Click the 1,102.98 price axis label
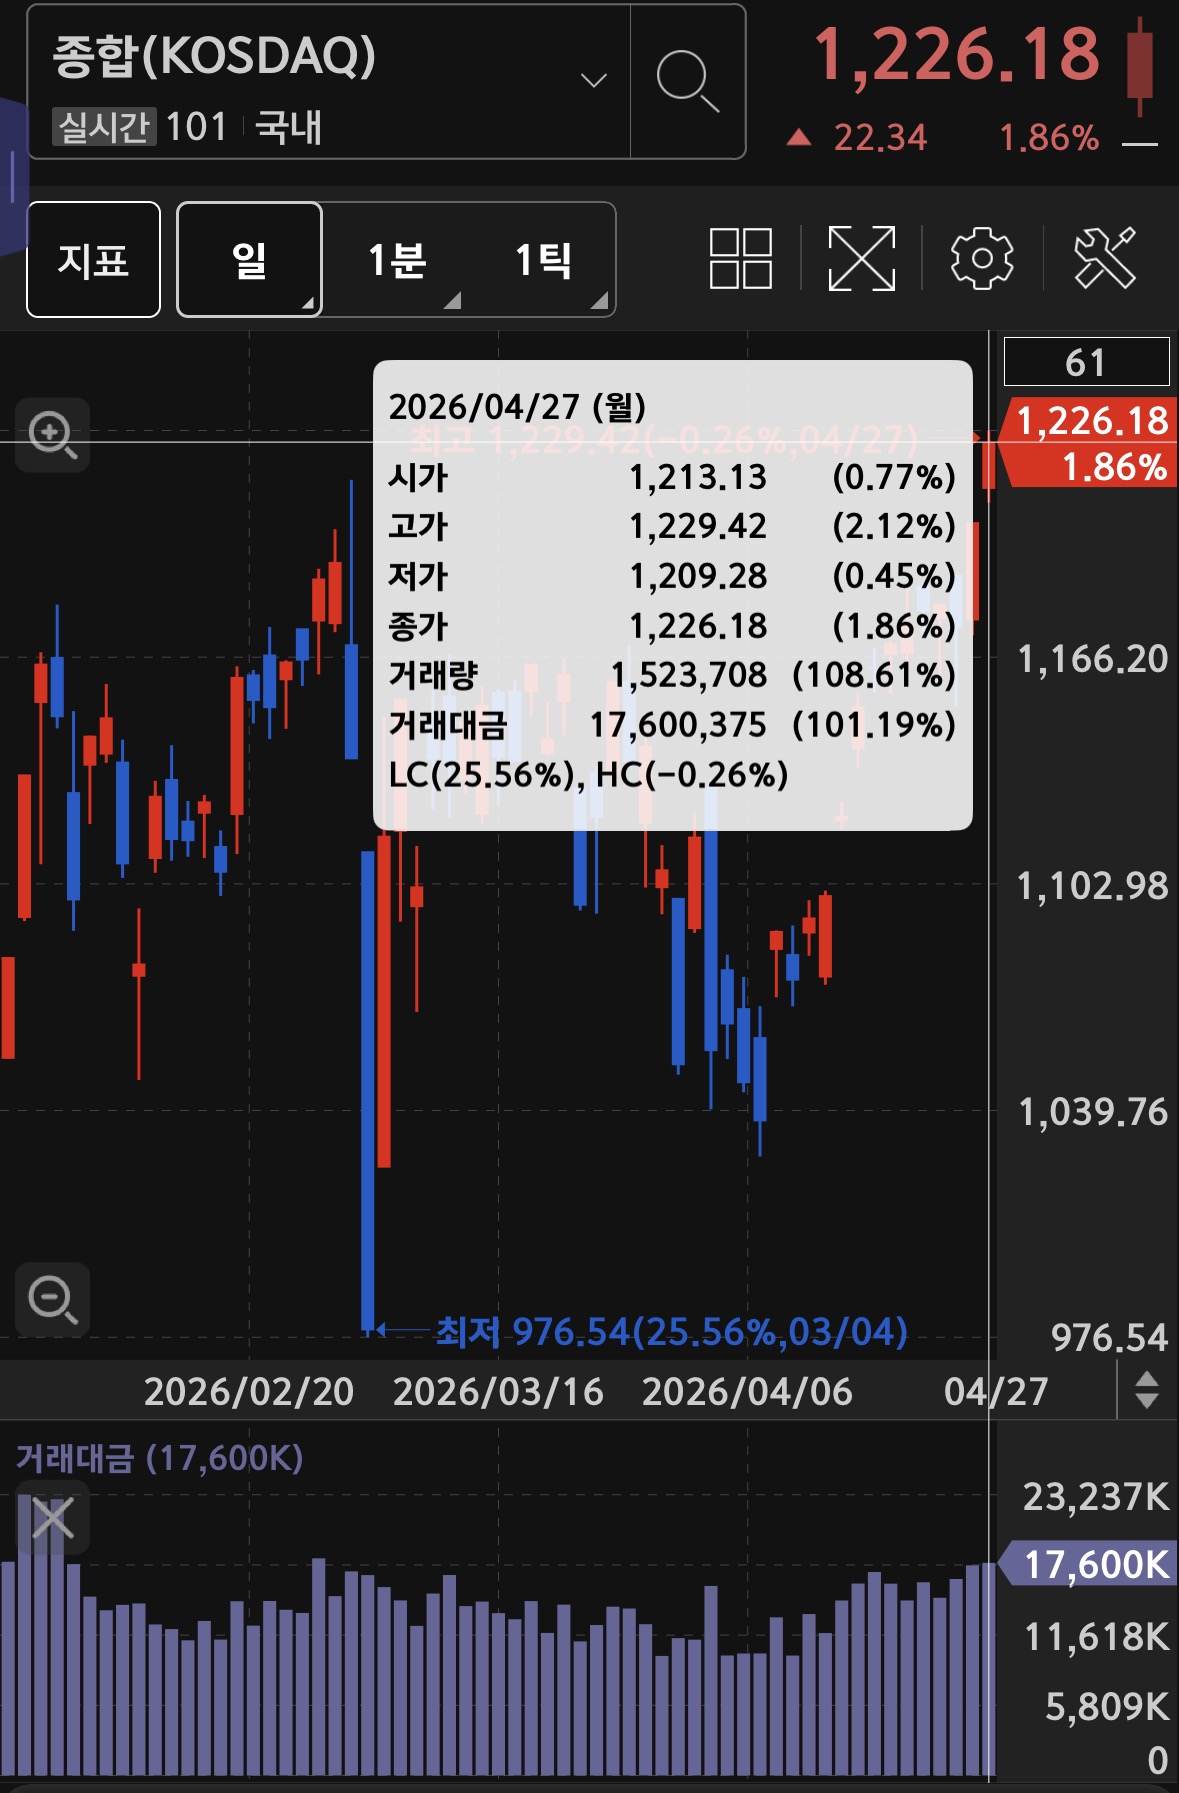Image resolution: width=1179 pixels, height=1793 pixels. point(1092,886)
